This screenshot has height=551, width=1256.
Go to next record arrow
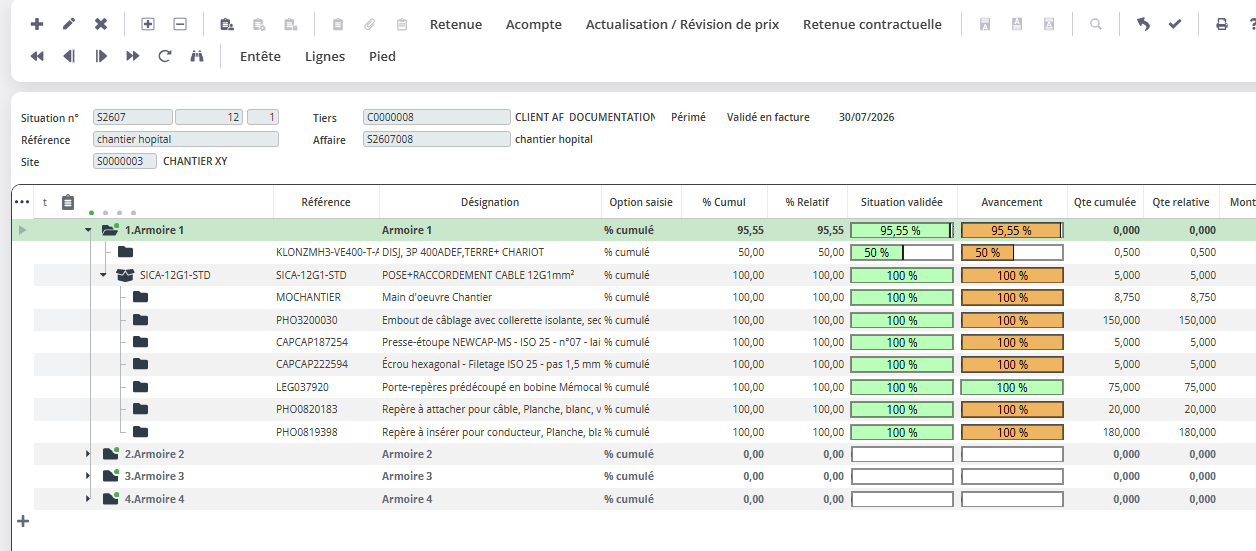pyautogui.click(x=101, y=57)
